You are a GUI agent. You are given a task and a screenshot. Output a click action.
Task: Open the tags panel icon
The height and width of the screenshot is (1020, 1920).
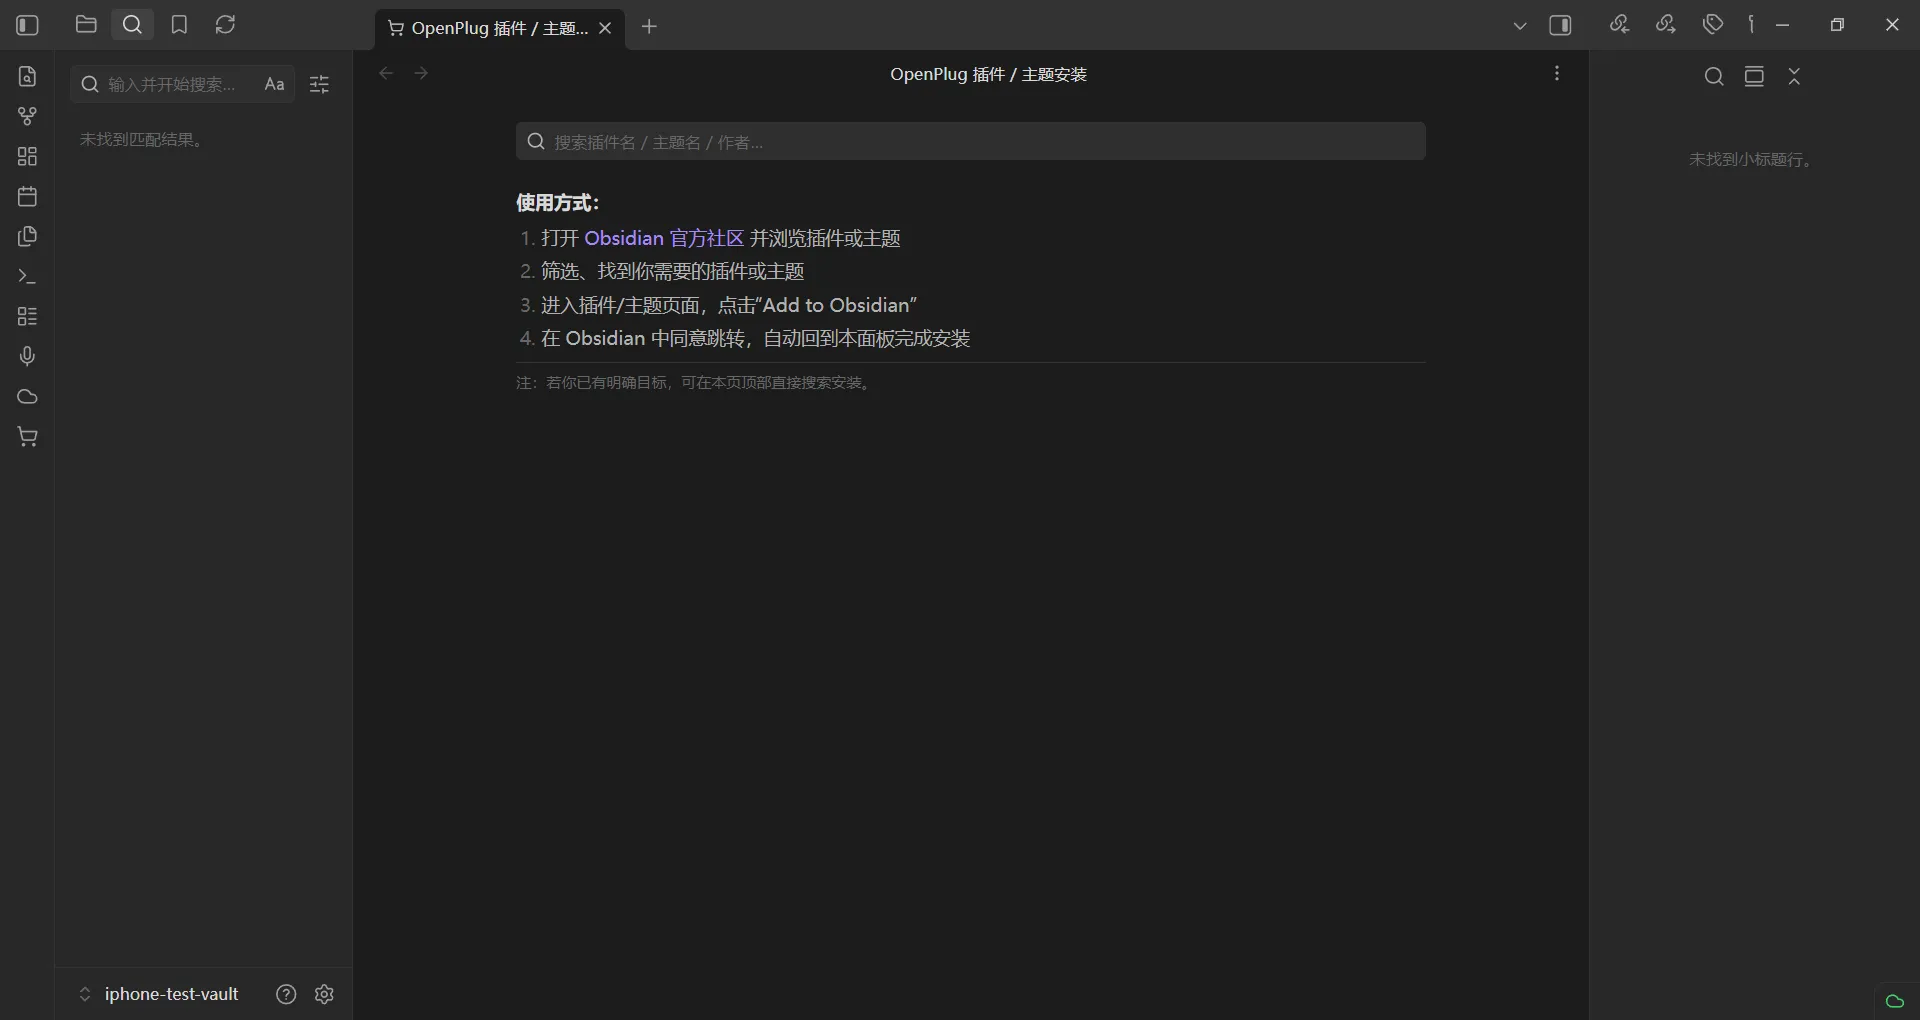1713,25
